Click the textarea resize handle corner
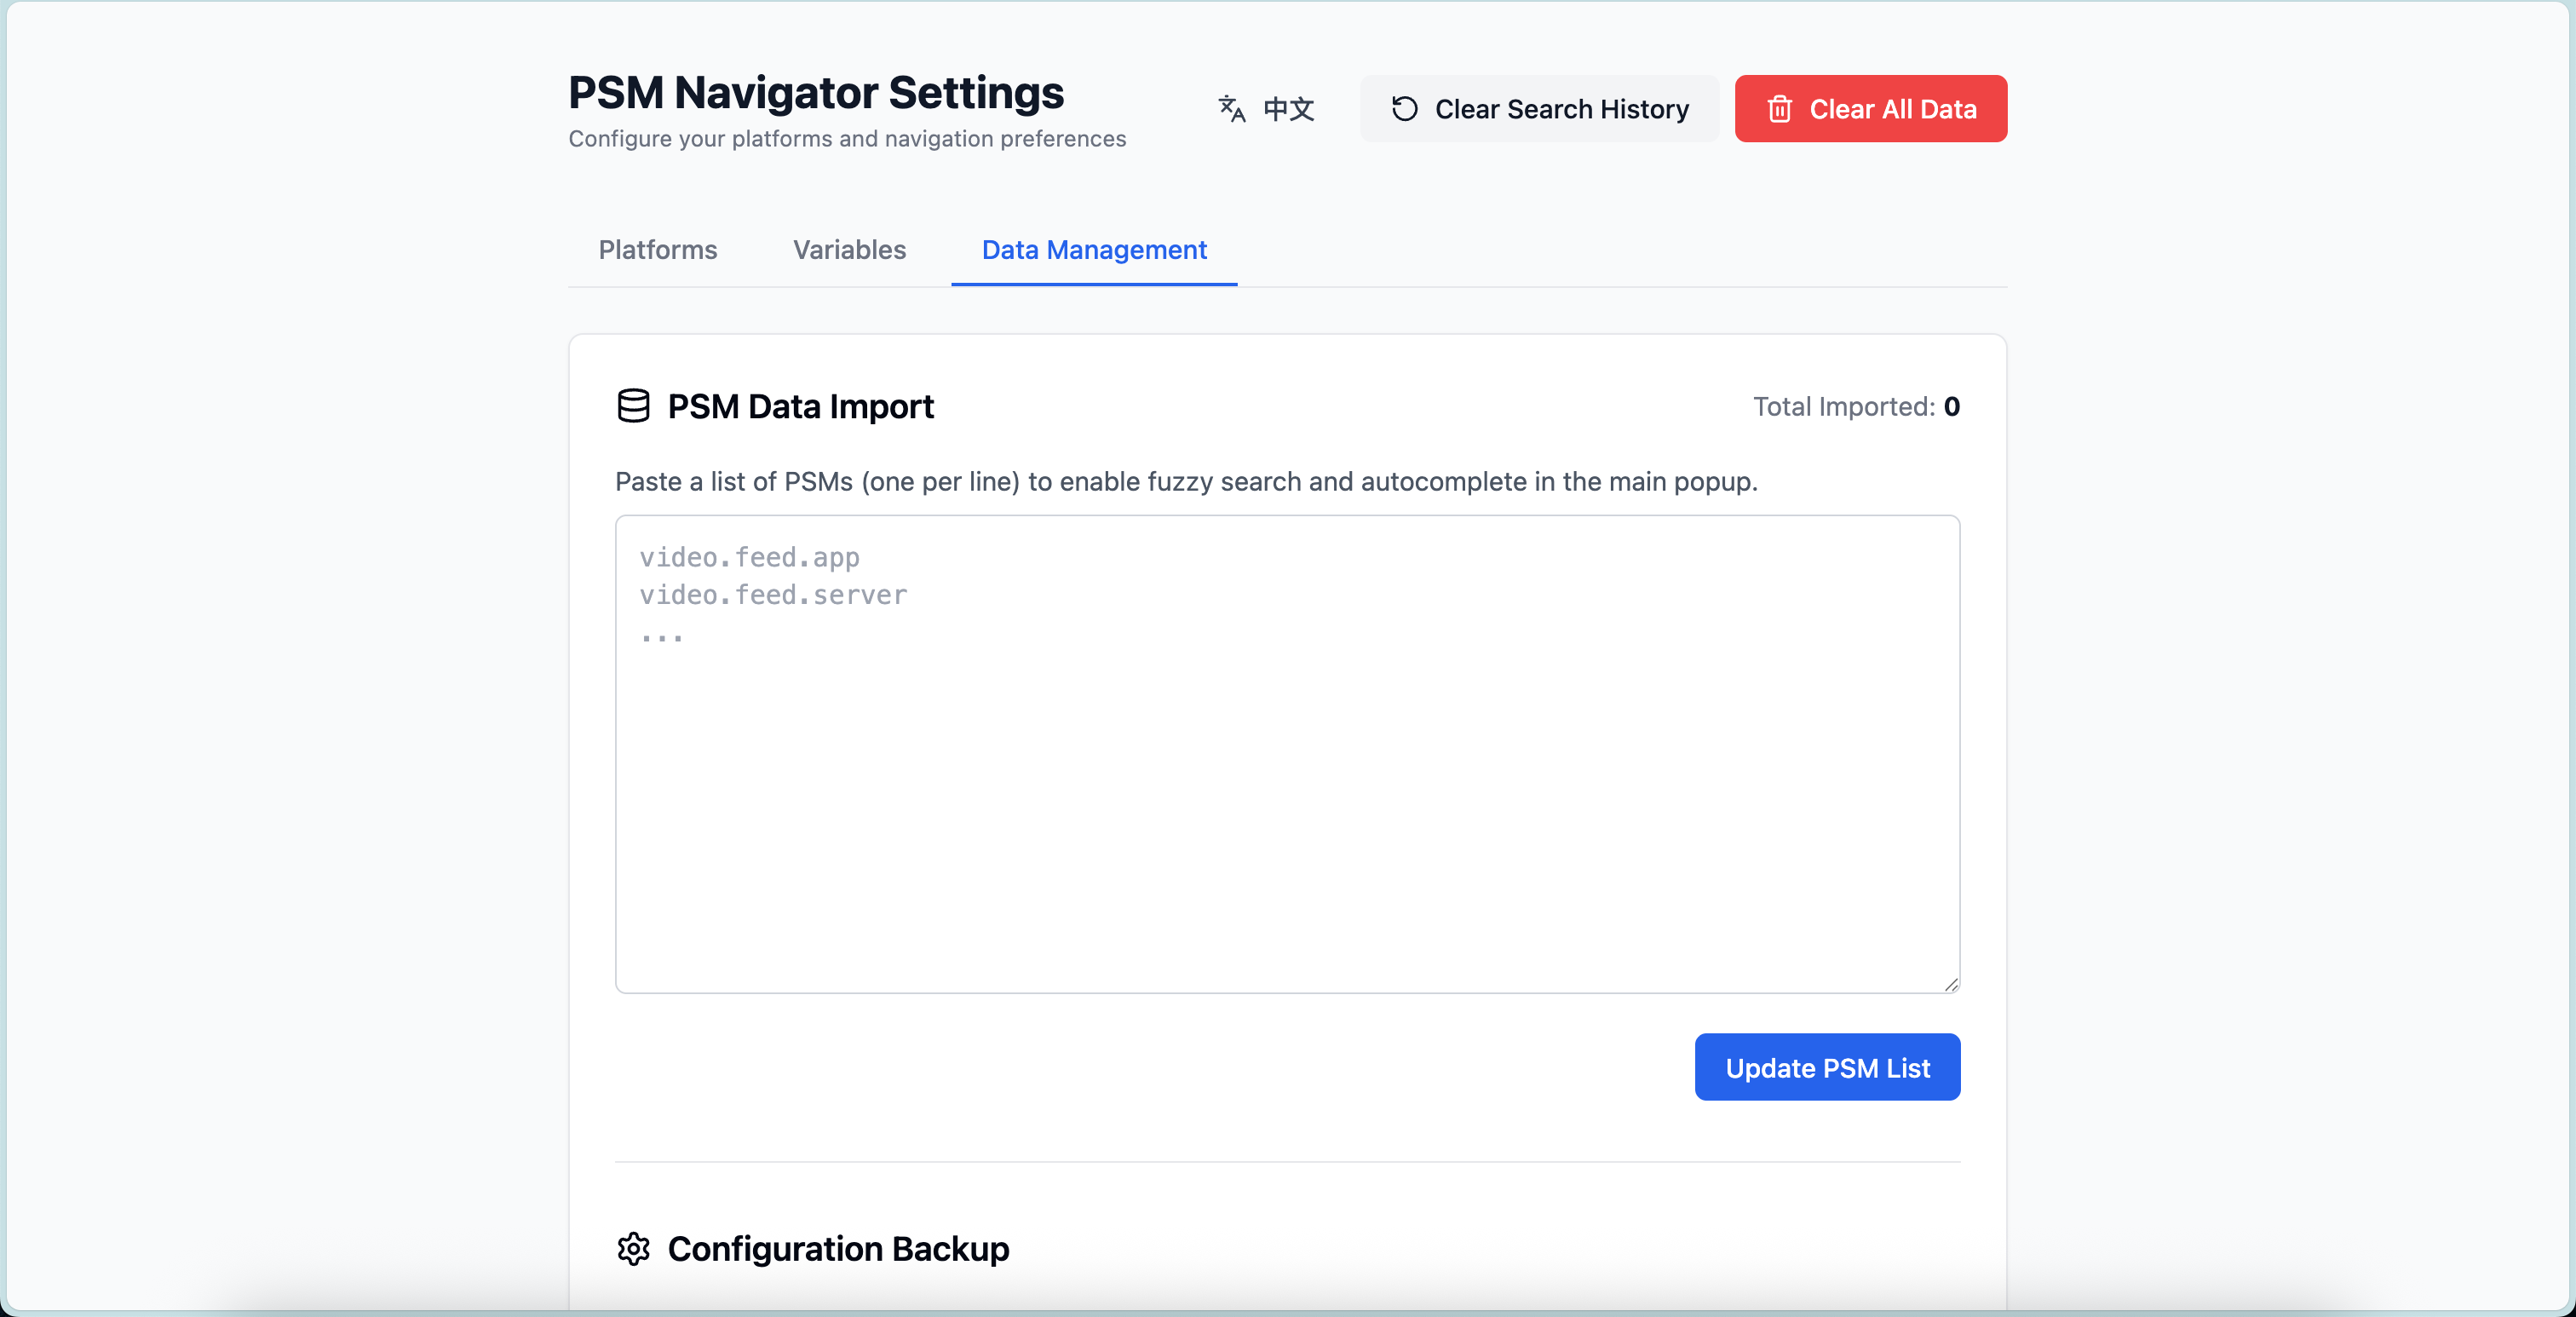The image size is (2576, 1317). 1950,984
